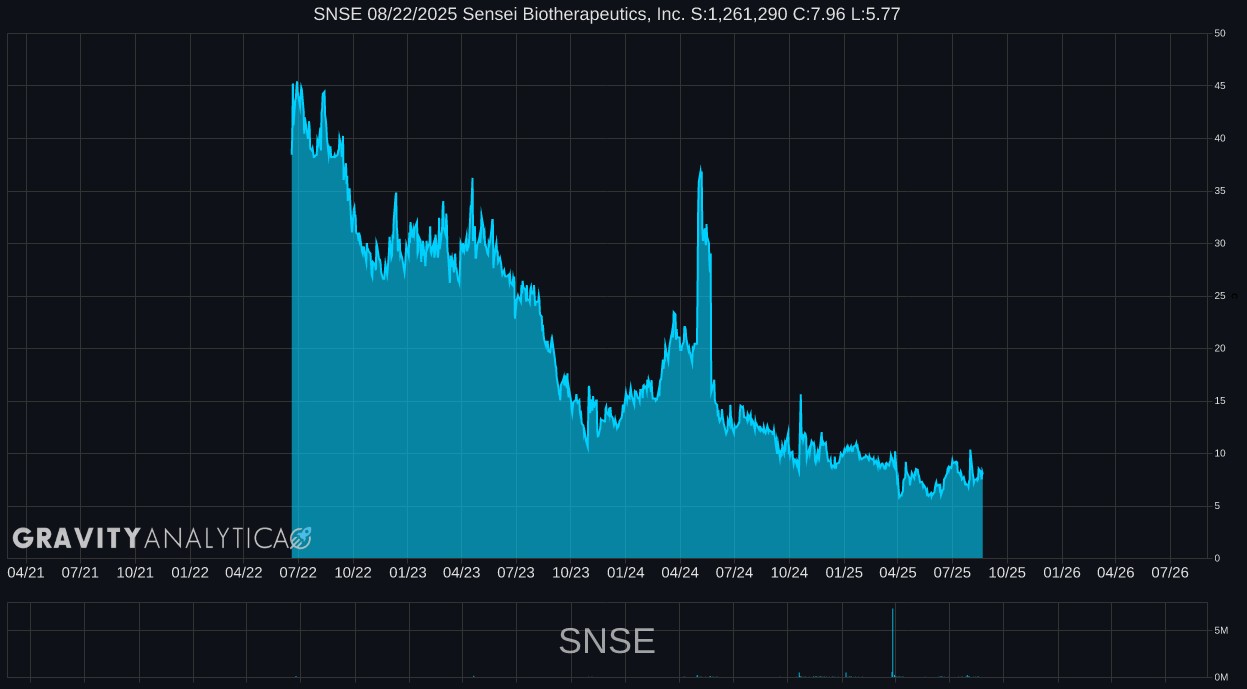This screenshot has height=689, width=1247.
Task: Click the 10/21 x-axis date label
Action: (135, 573)
